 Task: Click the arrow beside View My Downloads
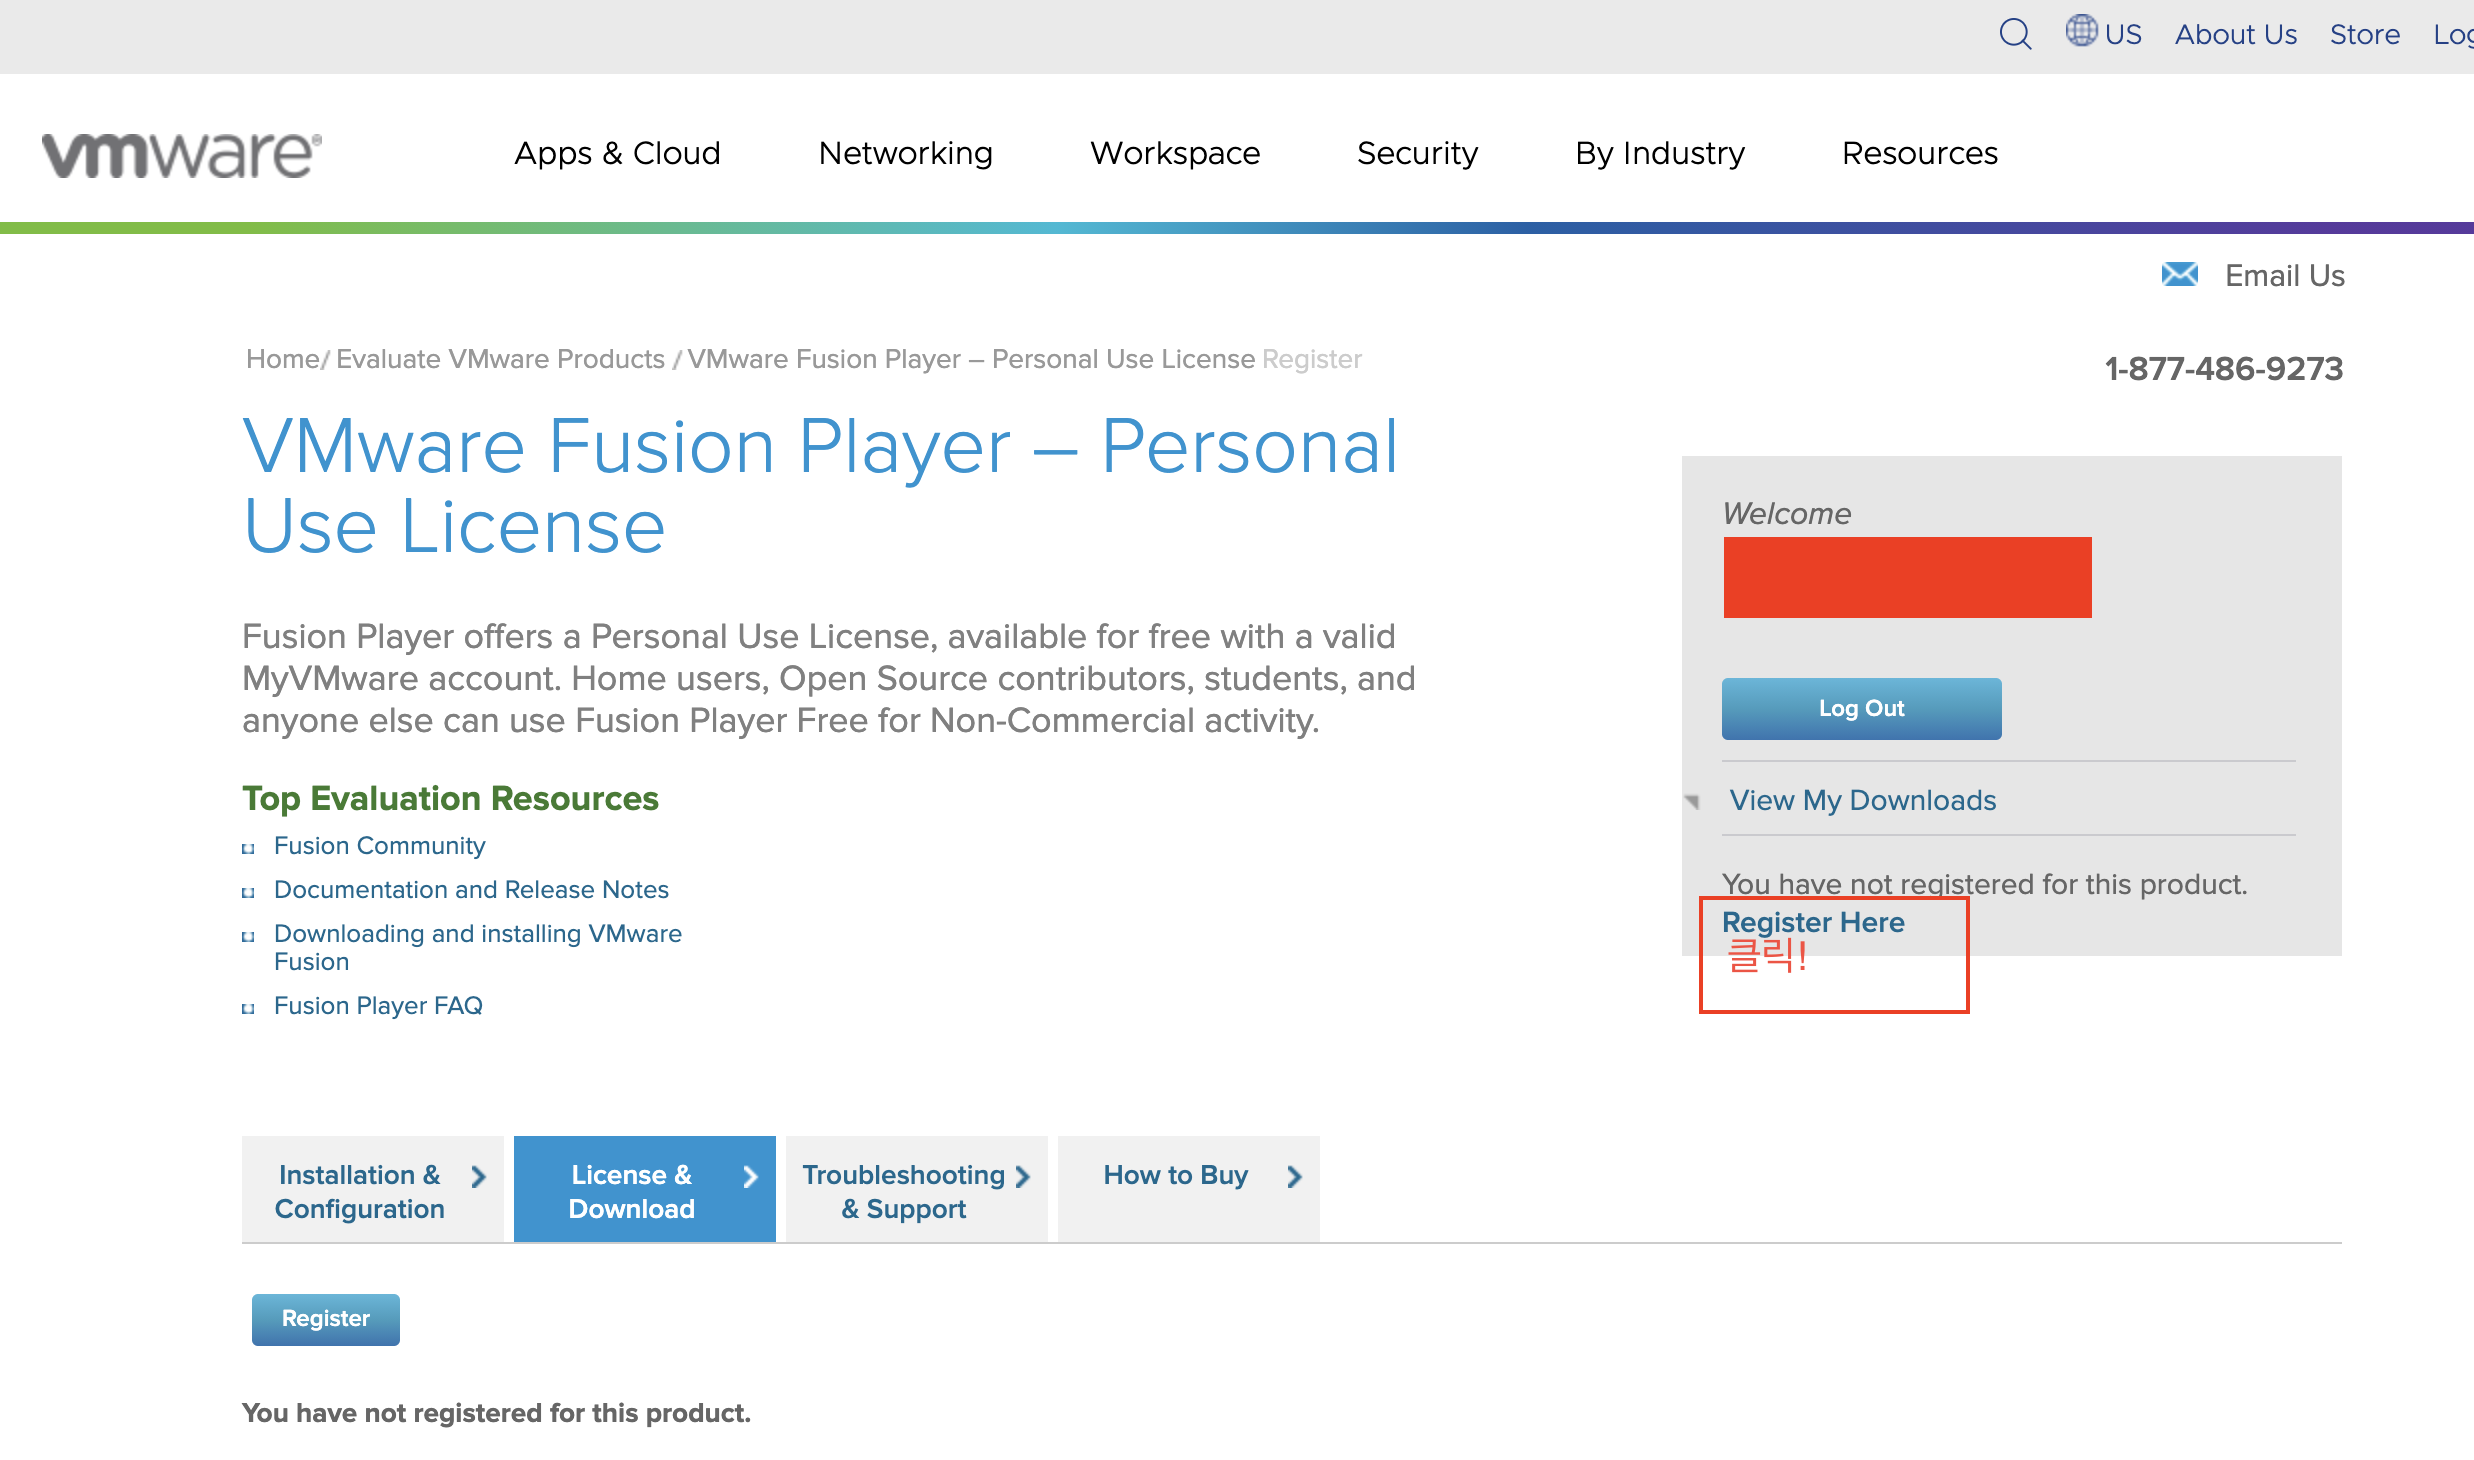point(1692,801)
